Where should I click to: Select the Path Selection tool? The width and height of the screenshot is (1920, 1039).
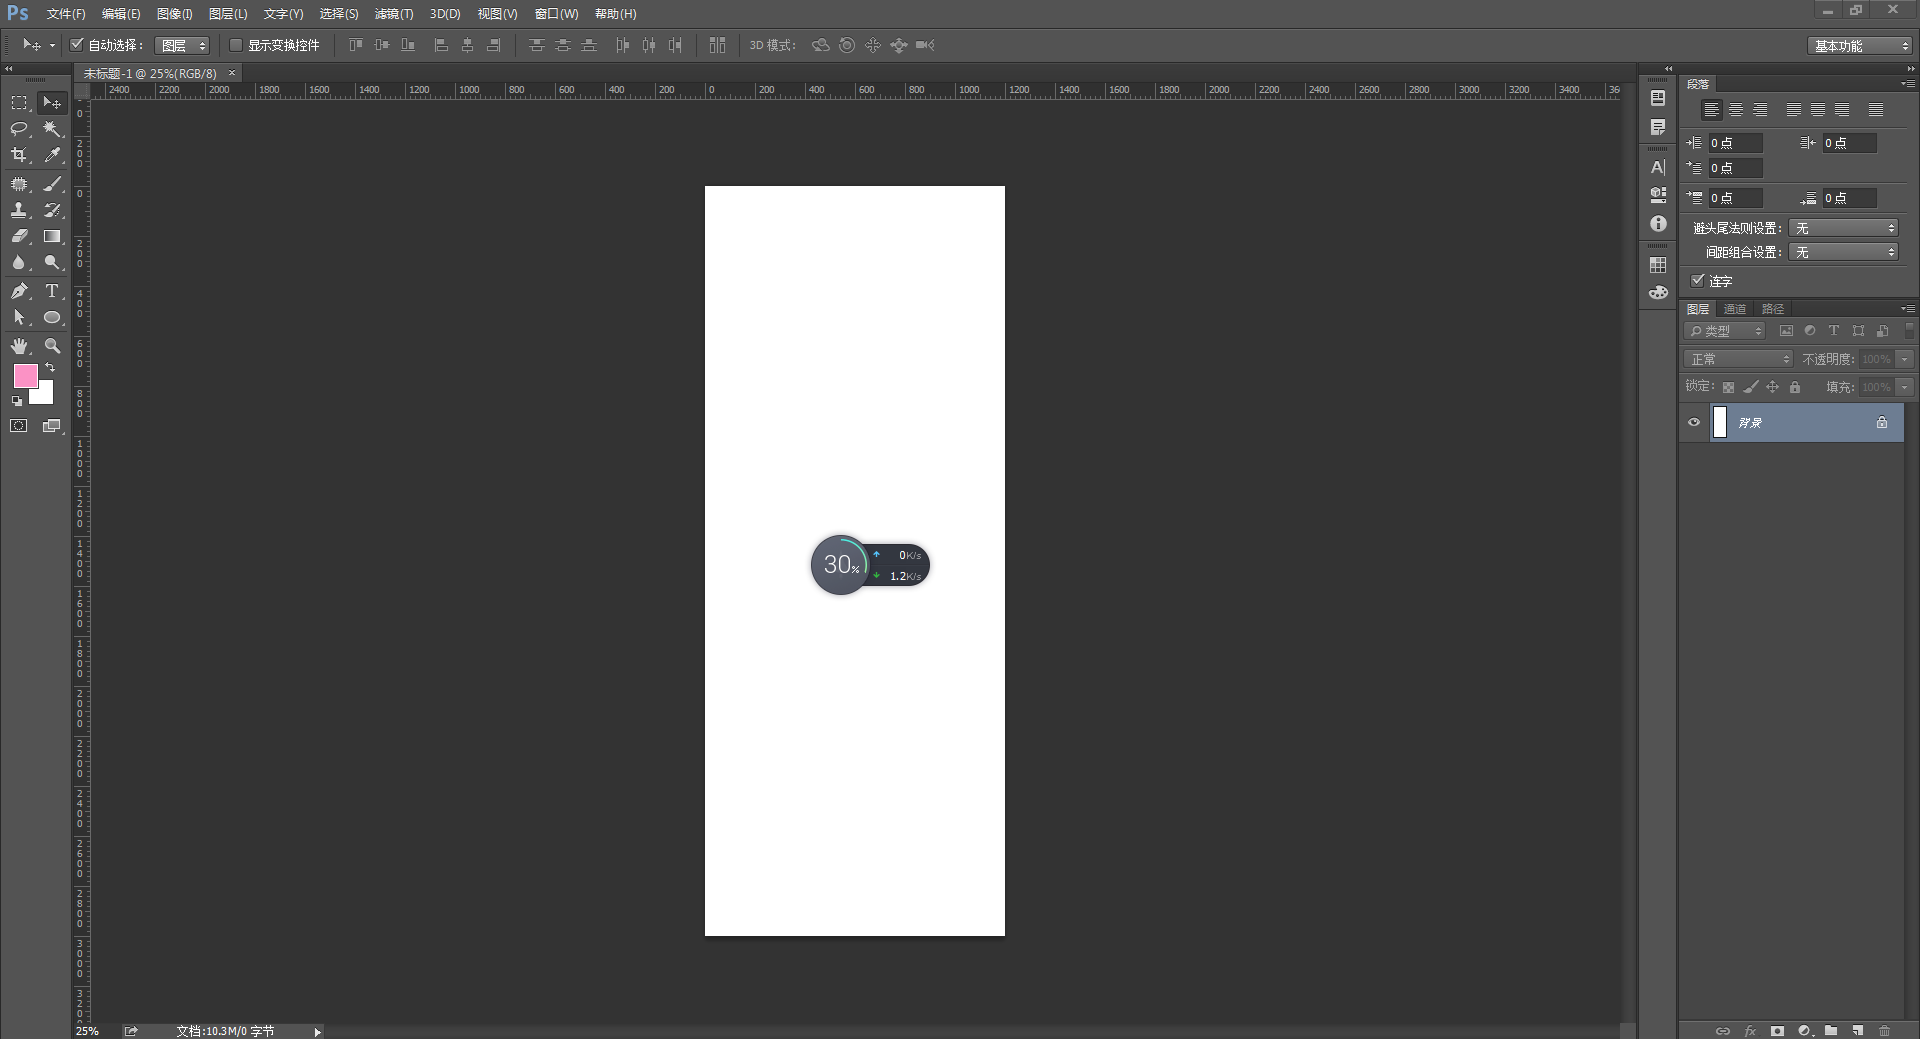click(19, 317)
